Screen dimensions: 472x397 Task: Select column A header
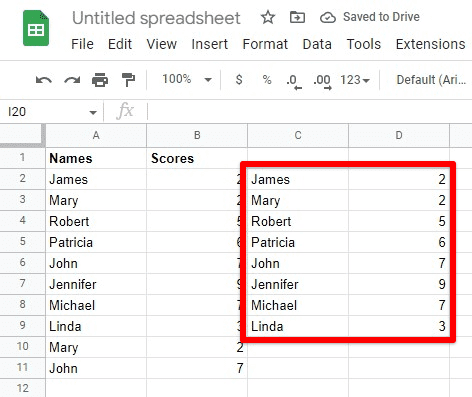pyautogui.click(x=96, y=135)
